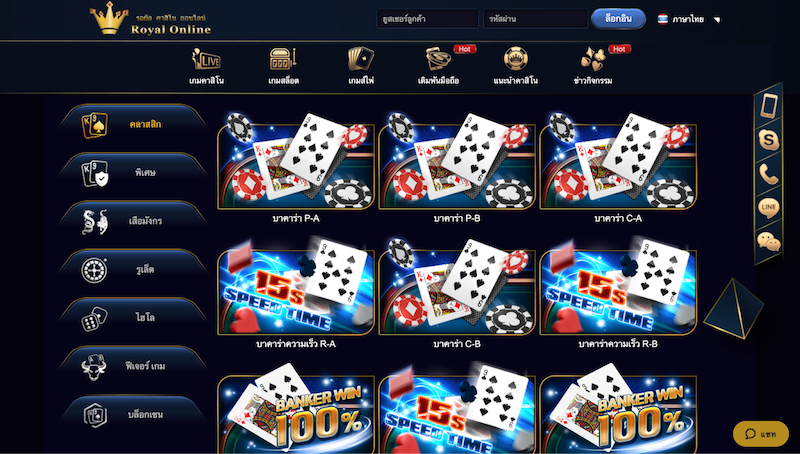The height and width of the screenshot is (454, 800).
Task: Open the แชท chat button
Action: click(x=761, y=434)
